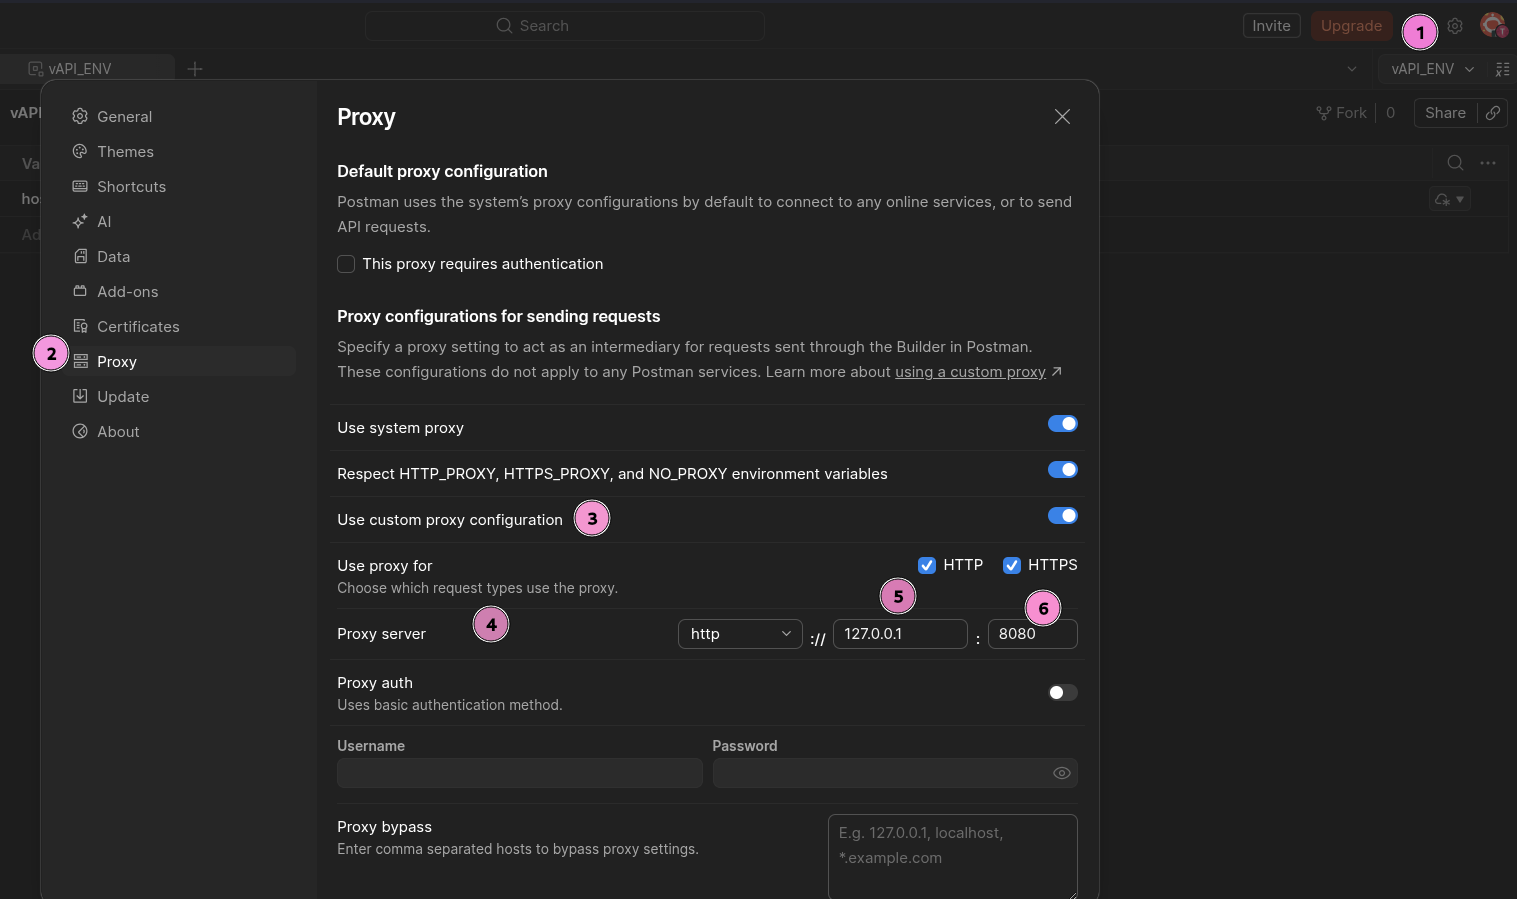
Task: Click the About icon in sidebar
Action: coord(80,432)
